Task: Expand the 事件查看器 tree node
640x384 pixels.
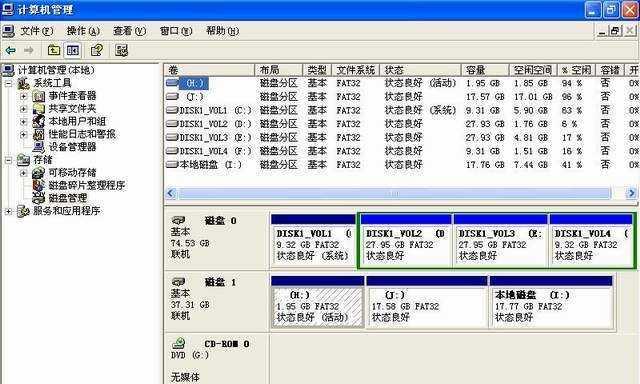Action: tap(23, 96)
